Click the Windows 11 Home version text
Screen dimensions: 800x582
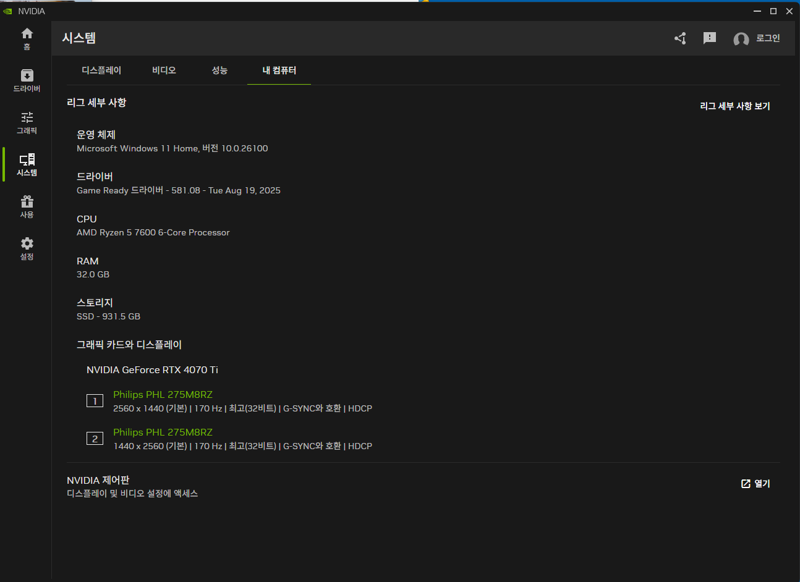point(172,148)
